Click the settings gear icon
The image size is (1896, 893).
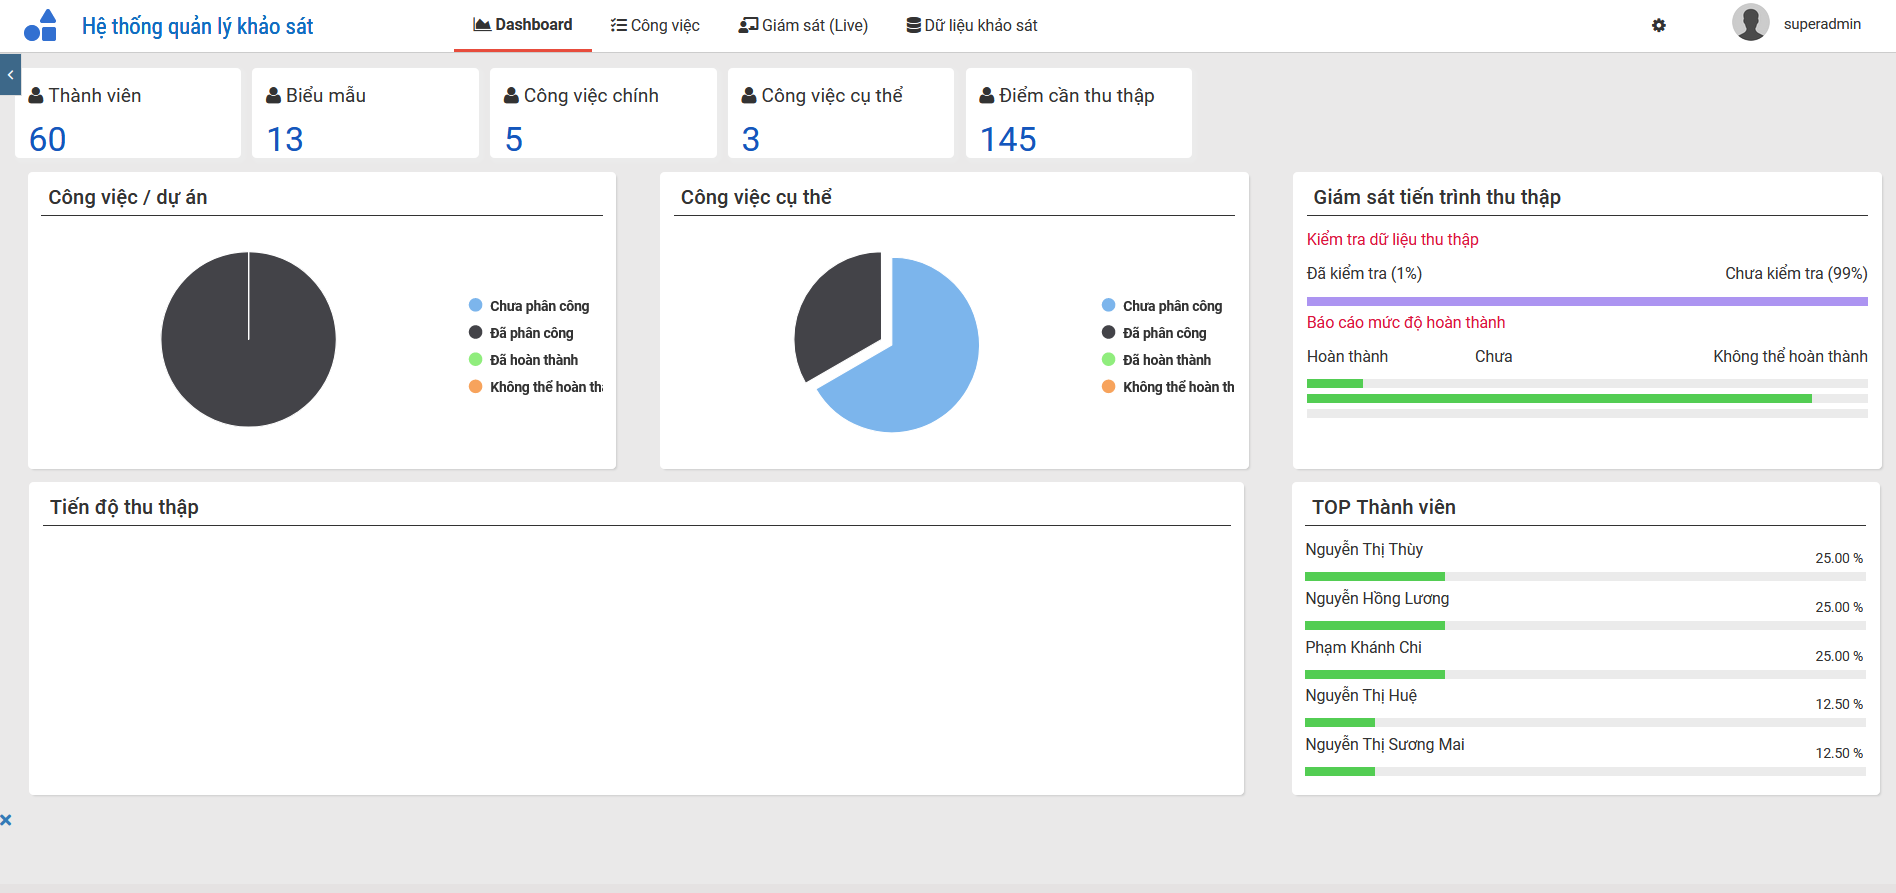click(1659, 25)
